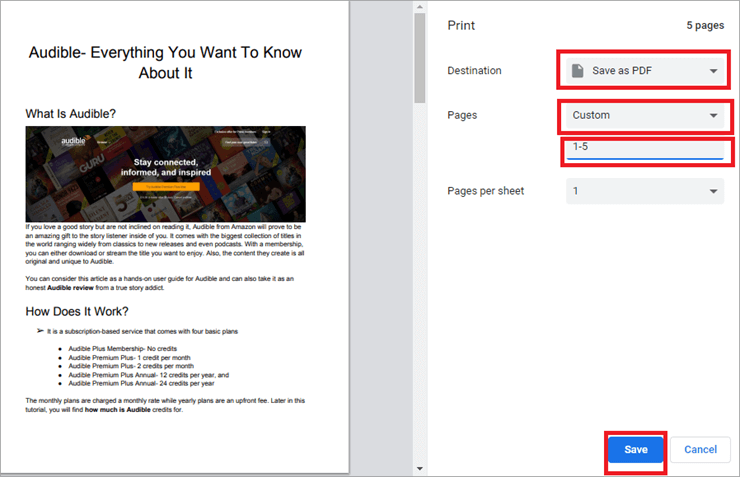Screen dimensions: 740x477
Task: Click the scroll down arrow of preview scrollbar
Action: click(x=419, y=468)
